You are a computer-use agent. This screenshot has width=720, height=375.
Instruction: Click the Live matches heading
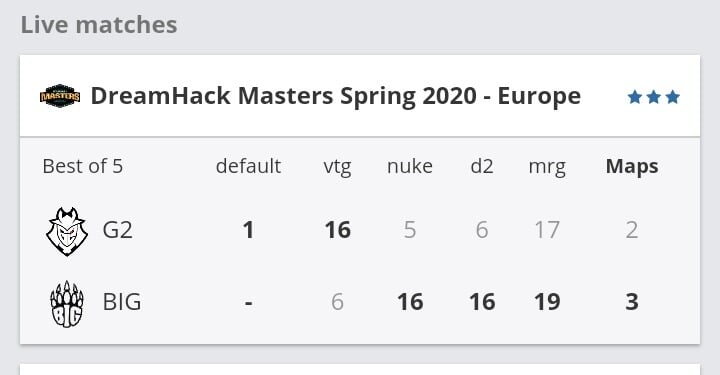(99, 25)
